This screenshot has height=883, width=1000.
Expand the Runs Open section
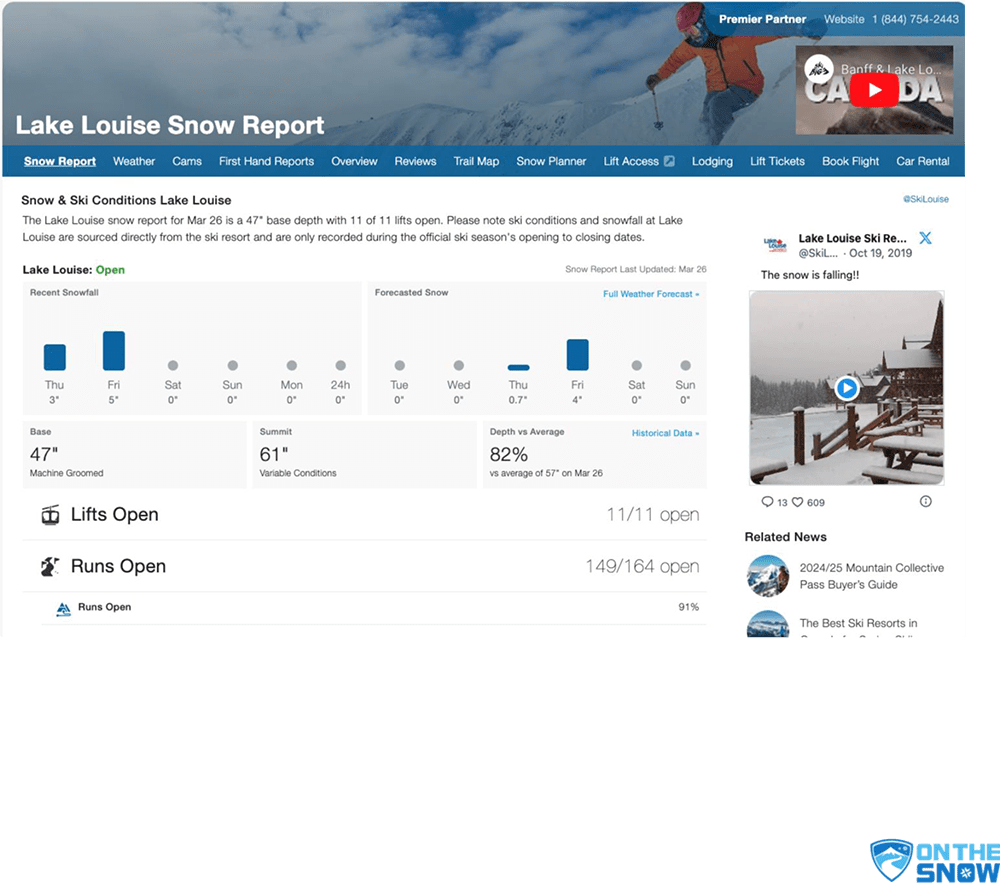pos(365,566)
